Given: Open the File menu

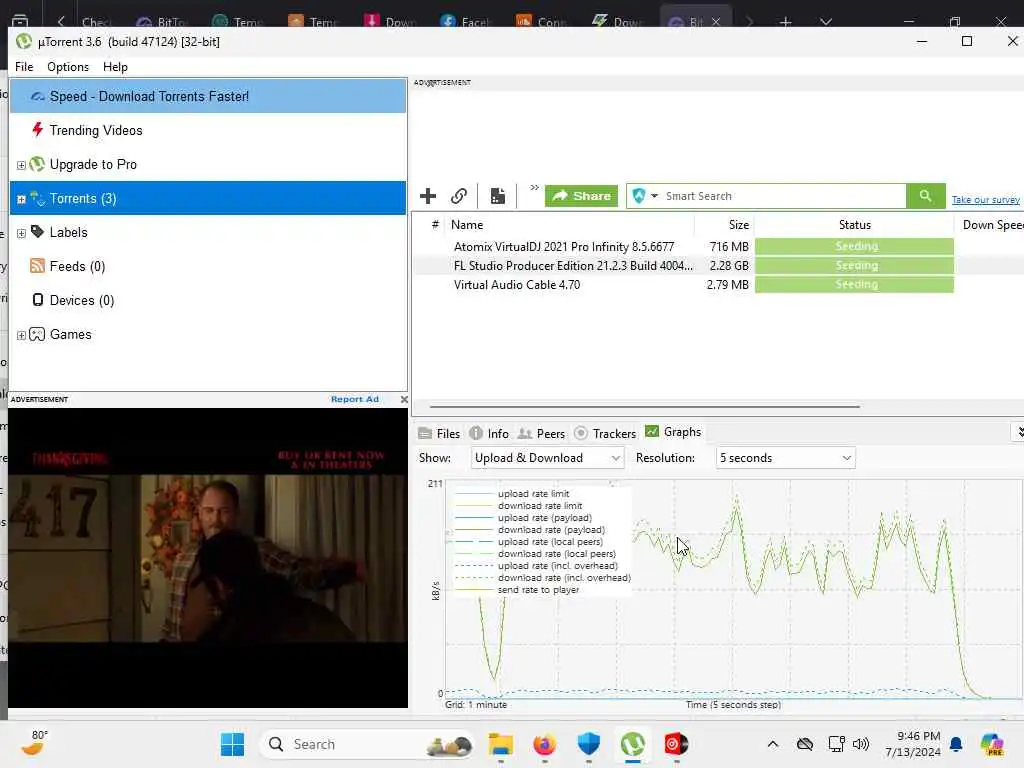Looking at the screenshot, I should pos(24,67).
